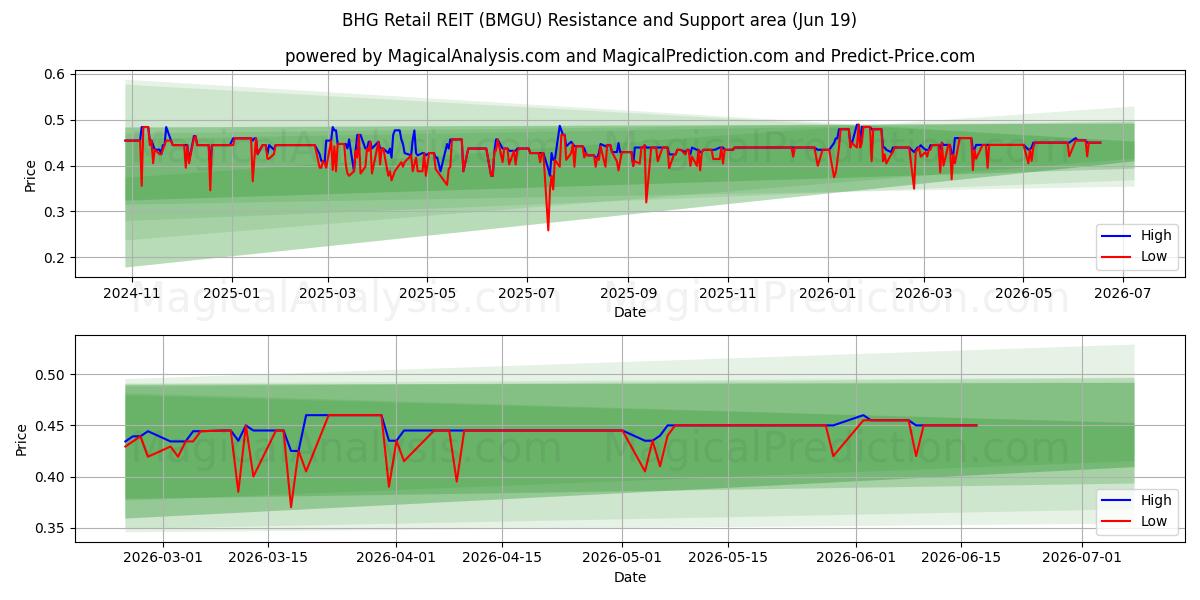Viewport: 1200px width, 600px height.
Task: Click the '2026-03' date tick label
Action: point(923,293)
